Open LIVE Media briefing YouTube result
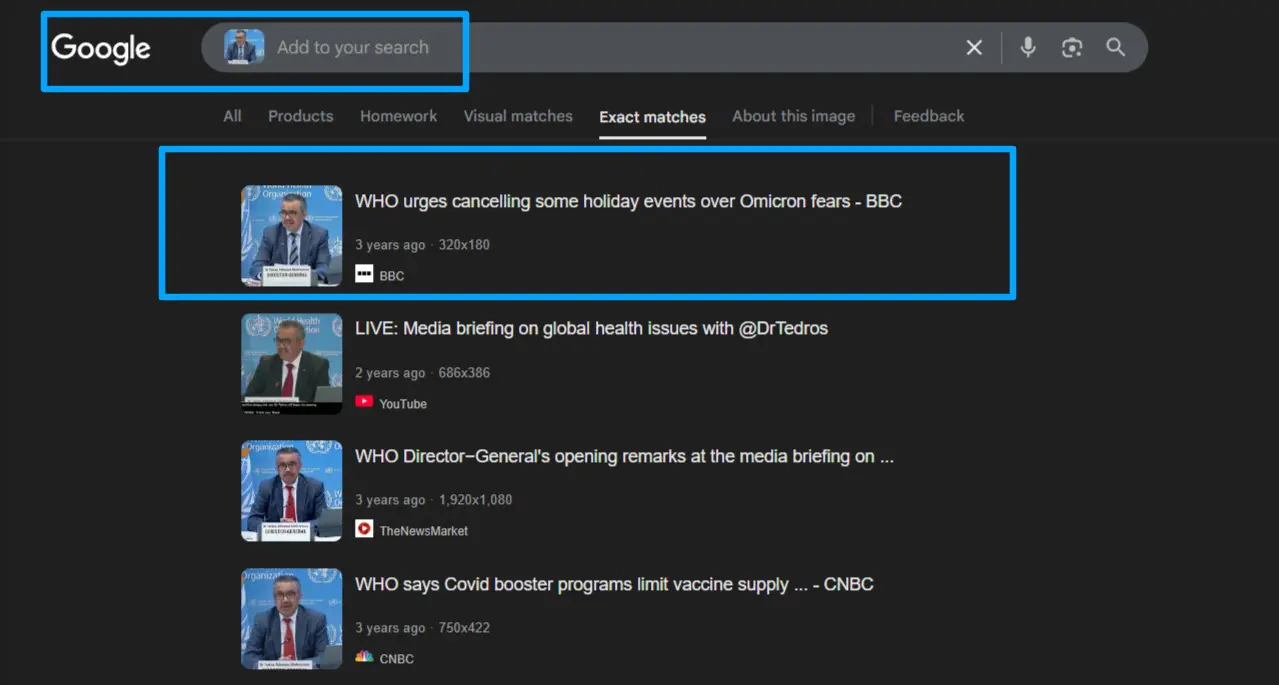Screen dimensions: 1279x685 pos(591,328)
